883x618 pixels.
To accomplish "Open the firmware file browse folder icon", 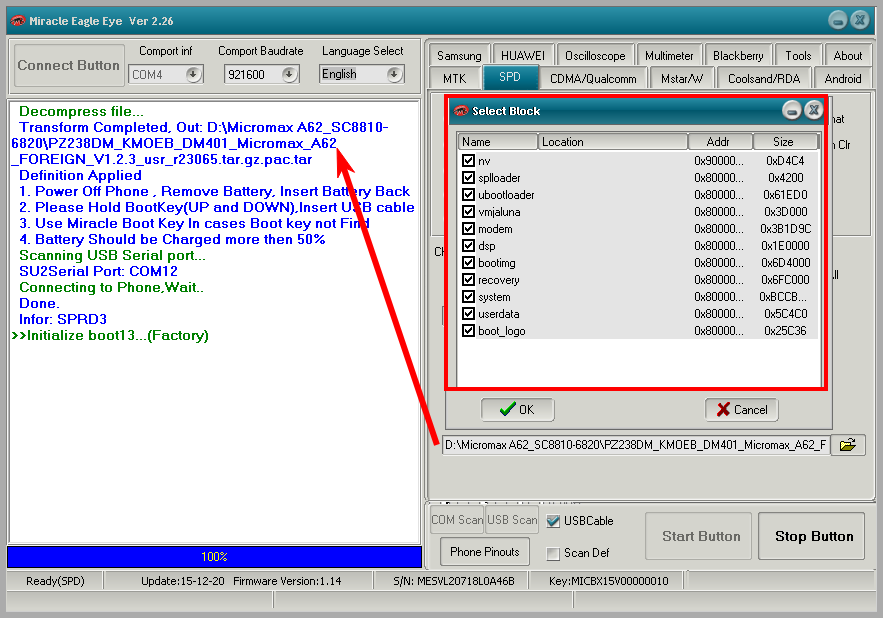I will point(848,445).
